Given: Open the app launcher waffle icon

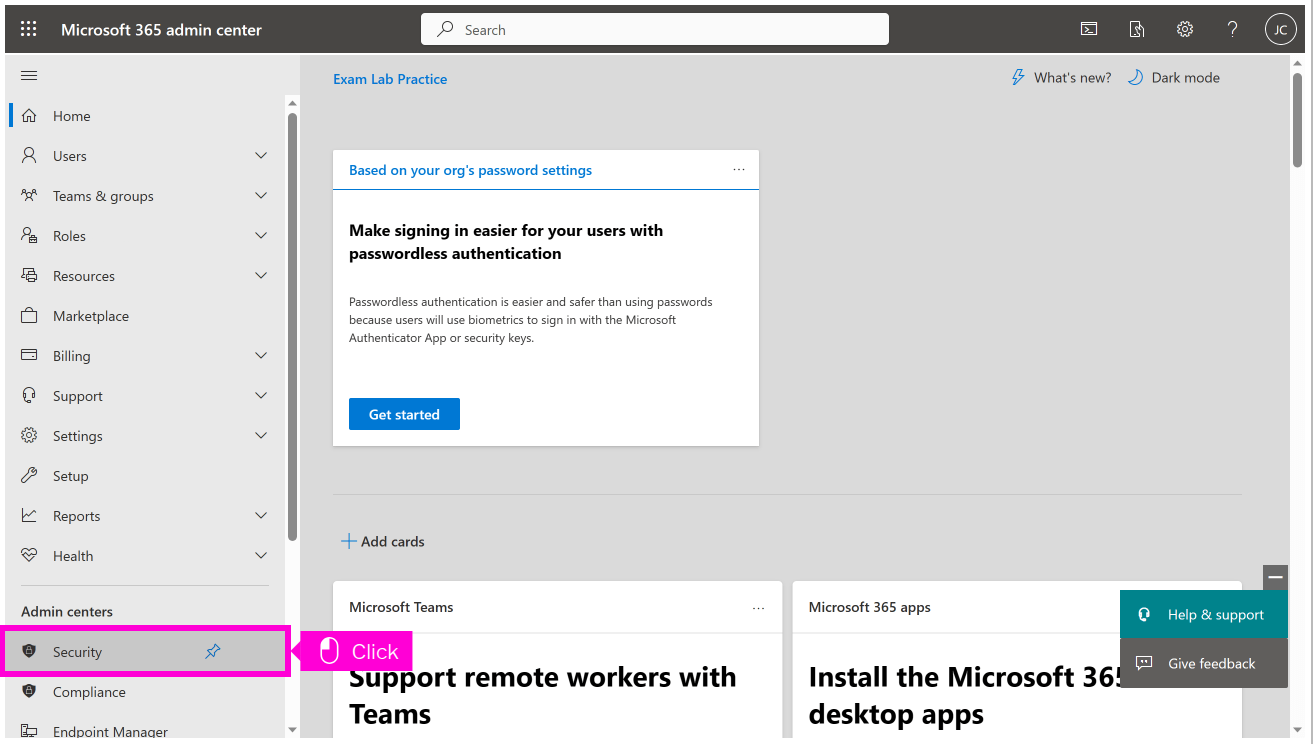Looking at the screenshot, I should click(28, 29).
